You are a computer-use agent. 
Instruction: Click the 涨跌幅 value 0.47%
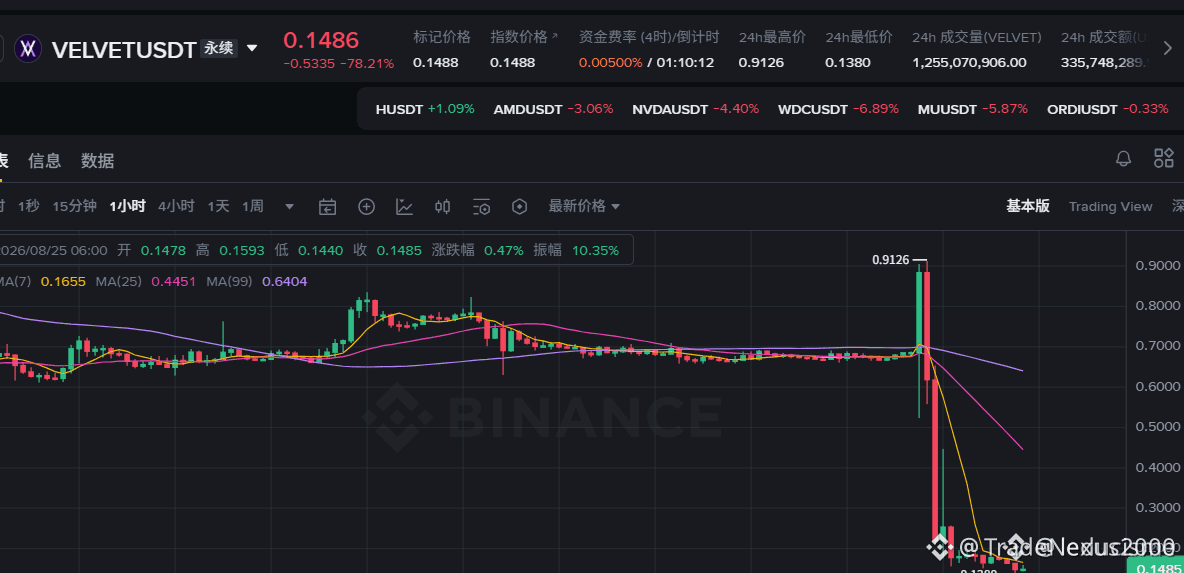[504, 250]
